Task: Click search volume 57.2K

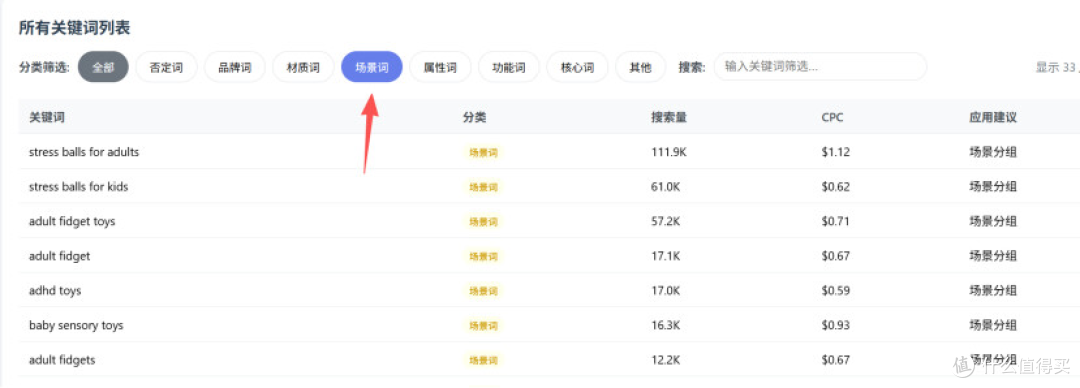Action: 666,221
